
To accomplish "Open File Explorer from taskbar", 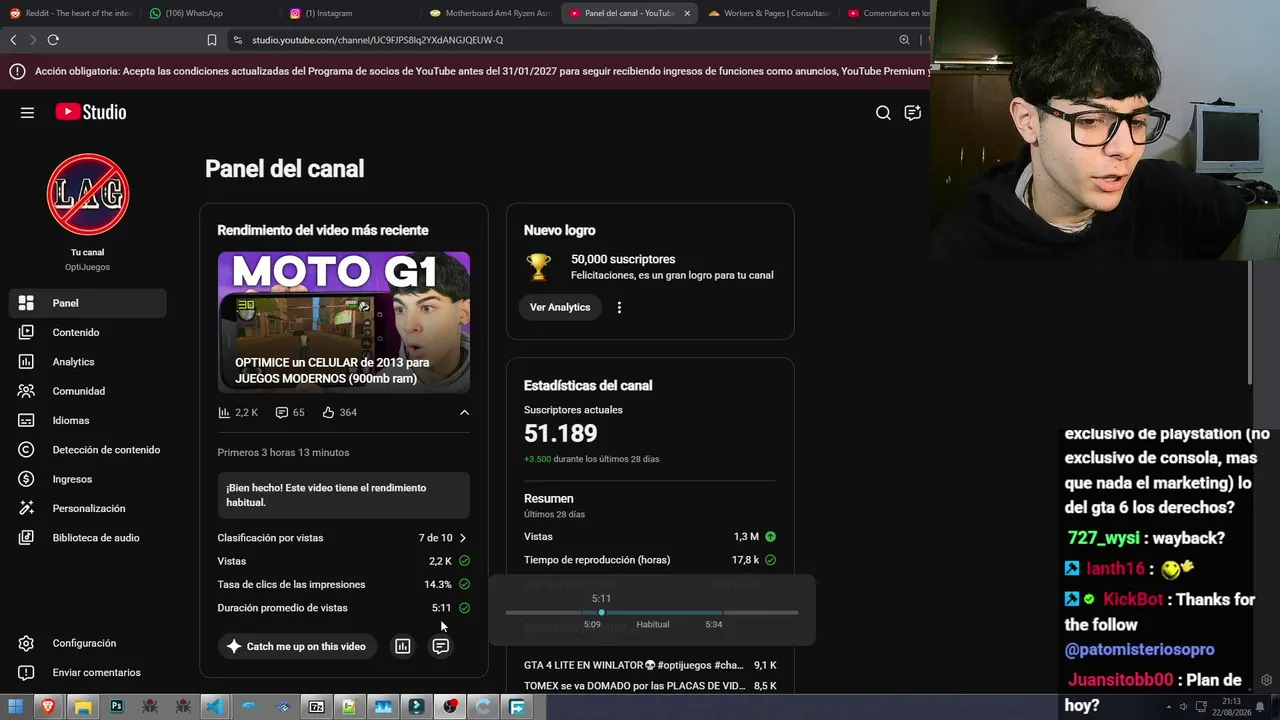I will [x=82, y=707].
